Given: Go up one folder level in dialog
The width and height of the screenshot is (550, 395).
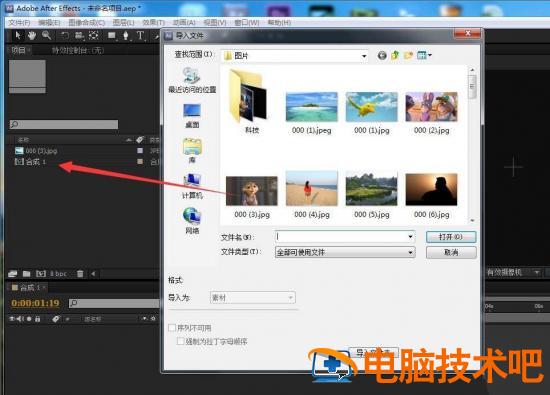Looking at the screenshot, I should (x=395, y=55).
